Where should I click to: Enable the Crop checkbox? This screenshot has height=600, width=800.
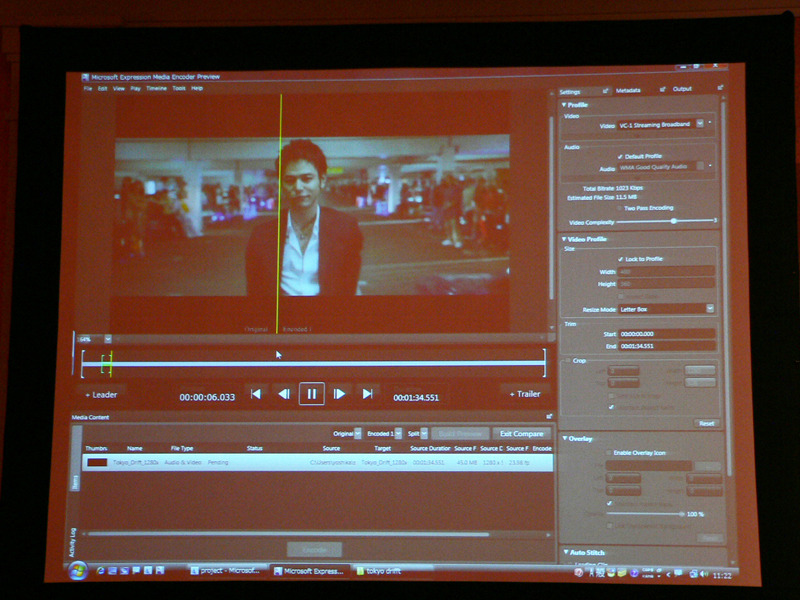point(568,361)
